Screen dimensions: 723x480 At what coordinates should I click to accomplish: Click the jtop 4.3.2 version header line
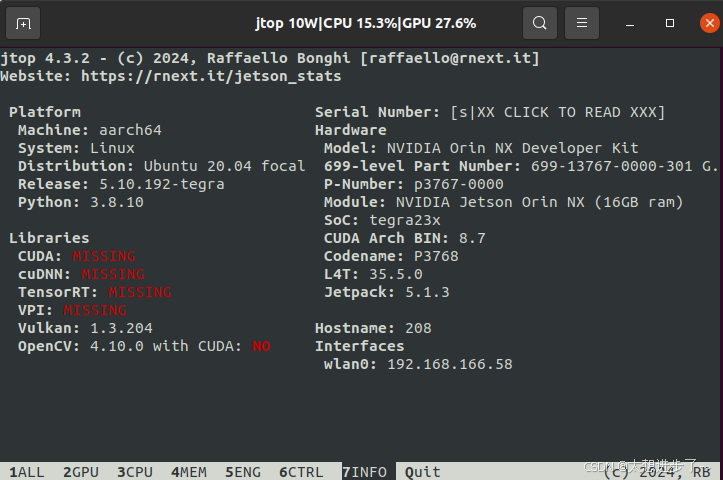point(270,59)
